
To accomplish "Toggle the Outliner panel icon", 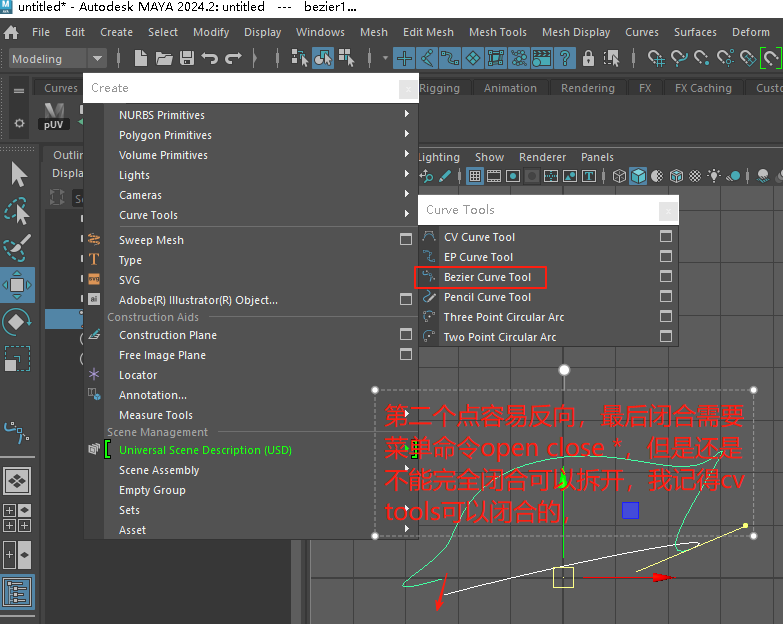I will coord(17,593).
